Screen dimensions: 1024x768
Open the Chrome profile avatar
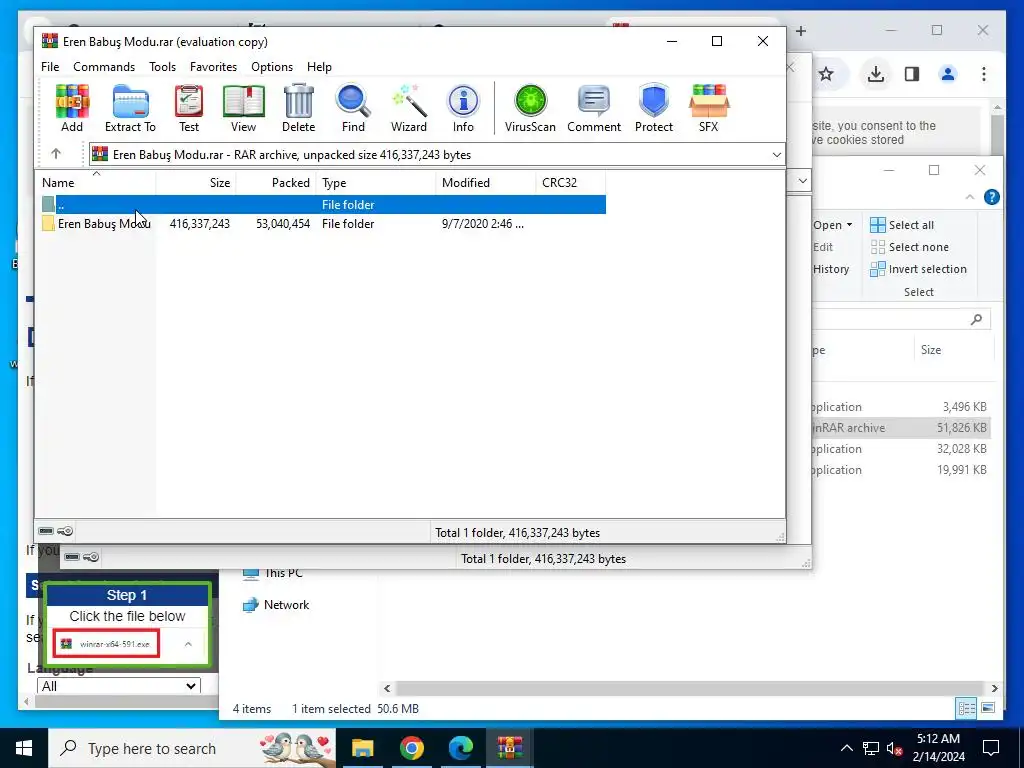click(x=948, y=74)
